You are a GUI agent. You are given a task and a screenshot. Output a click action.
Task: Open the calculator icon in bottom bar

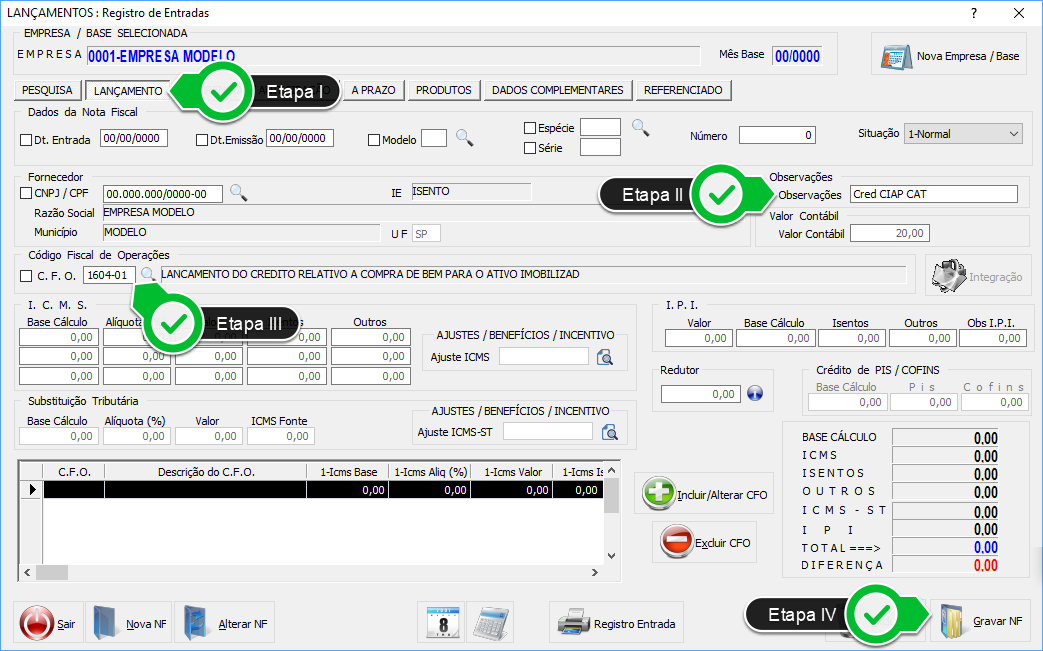pos(490,623)
